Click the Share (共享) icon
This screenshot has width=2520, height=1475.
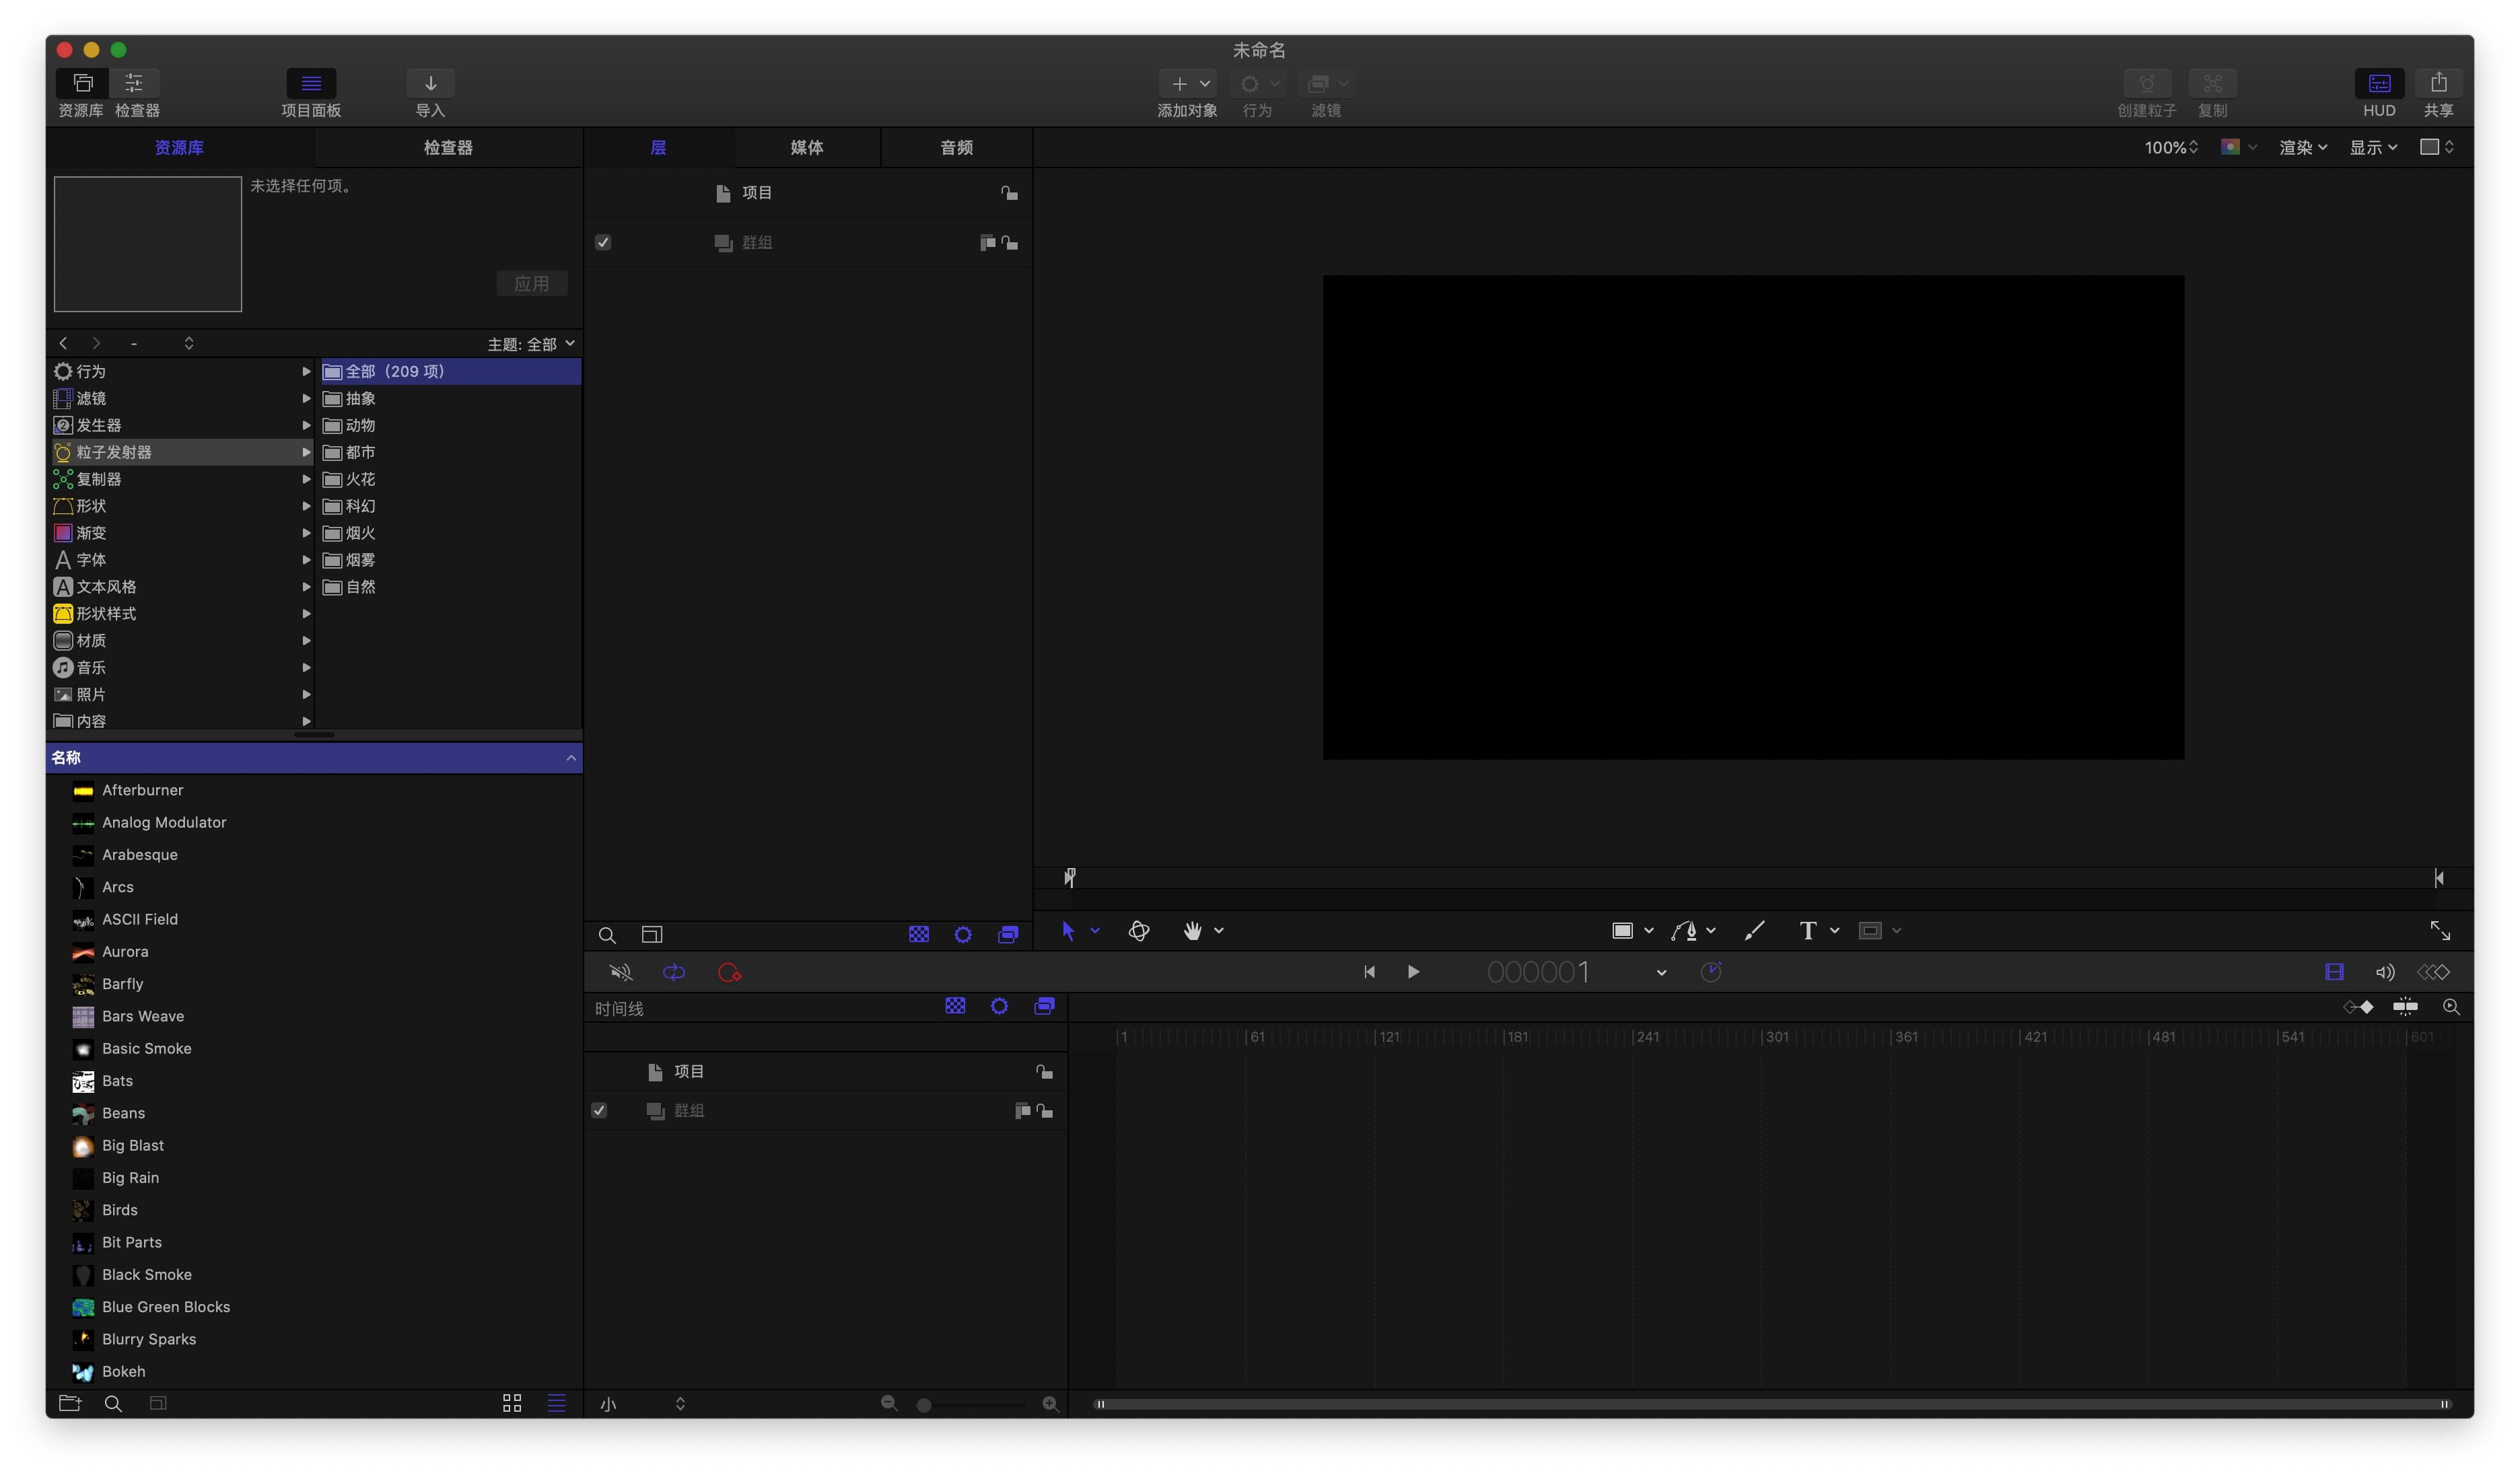pyautogui.click(x=2438, y=83)
